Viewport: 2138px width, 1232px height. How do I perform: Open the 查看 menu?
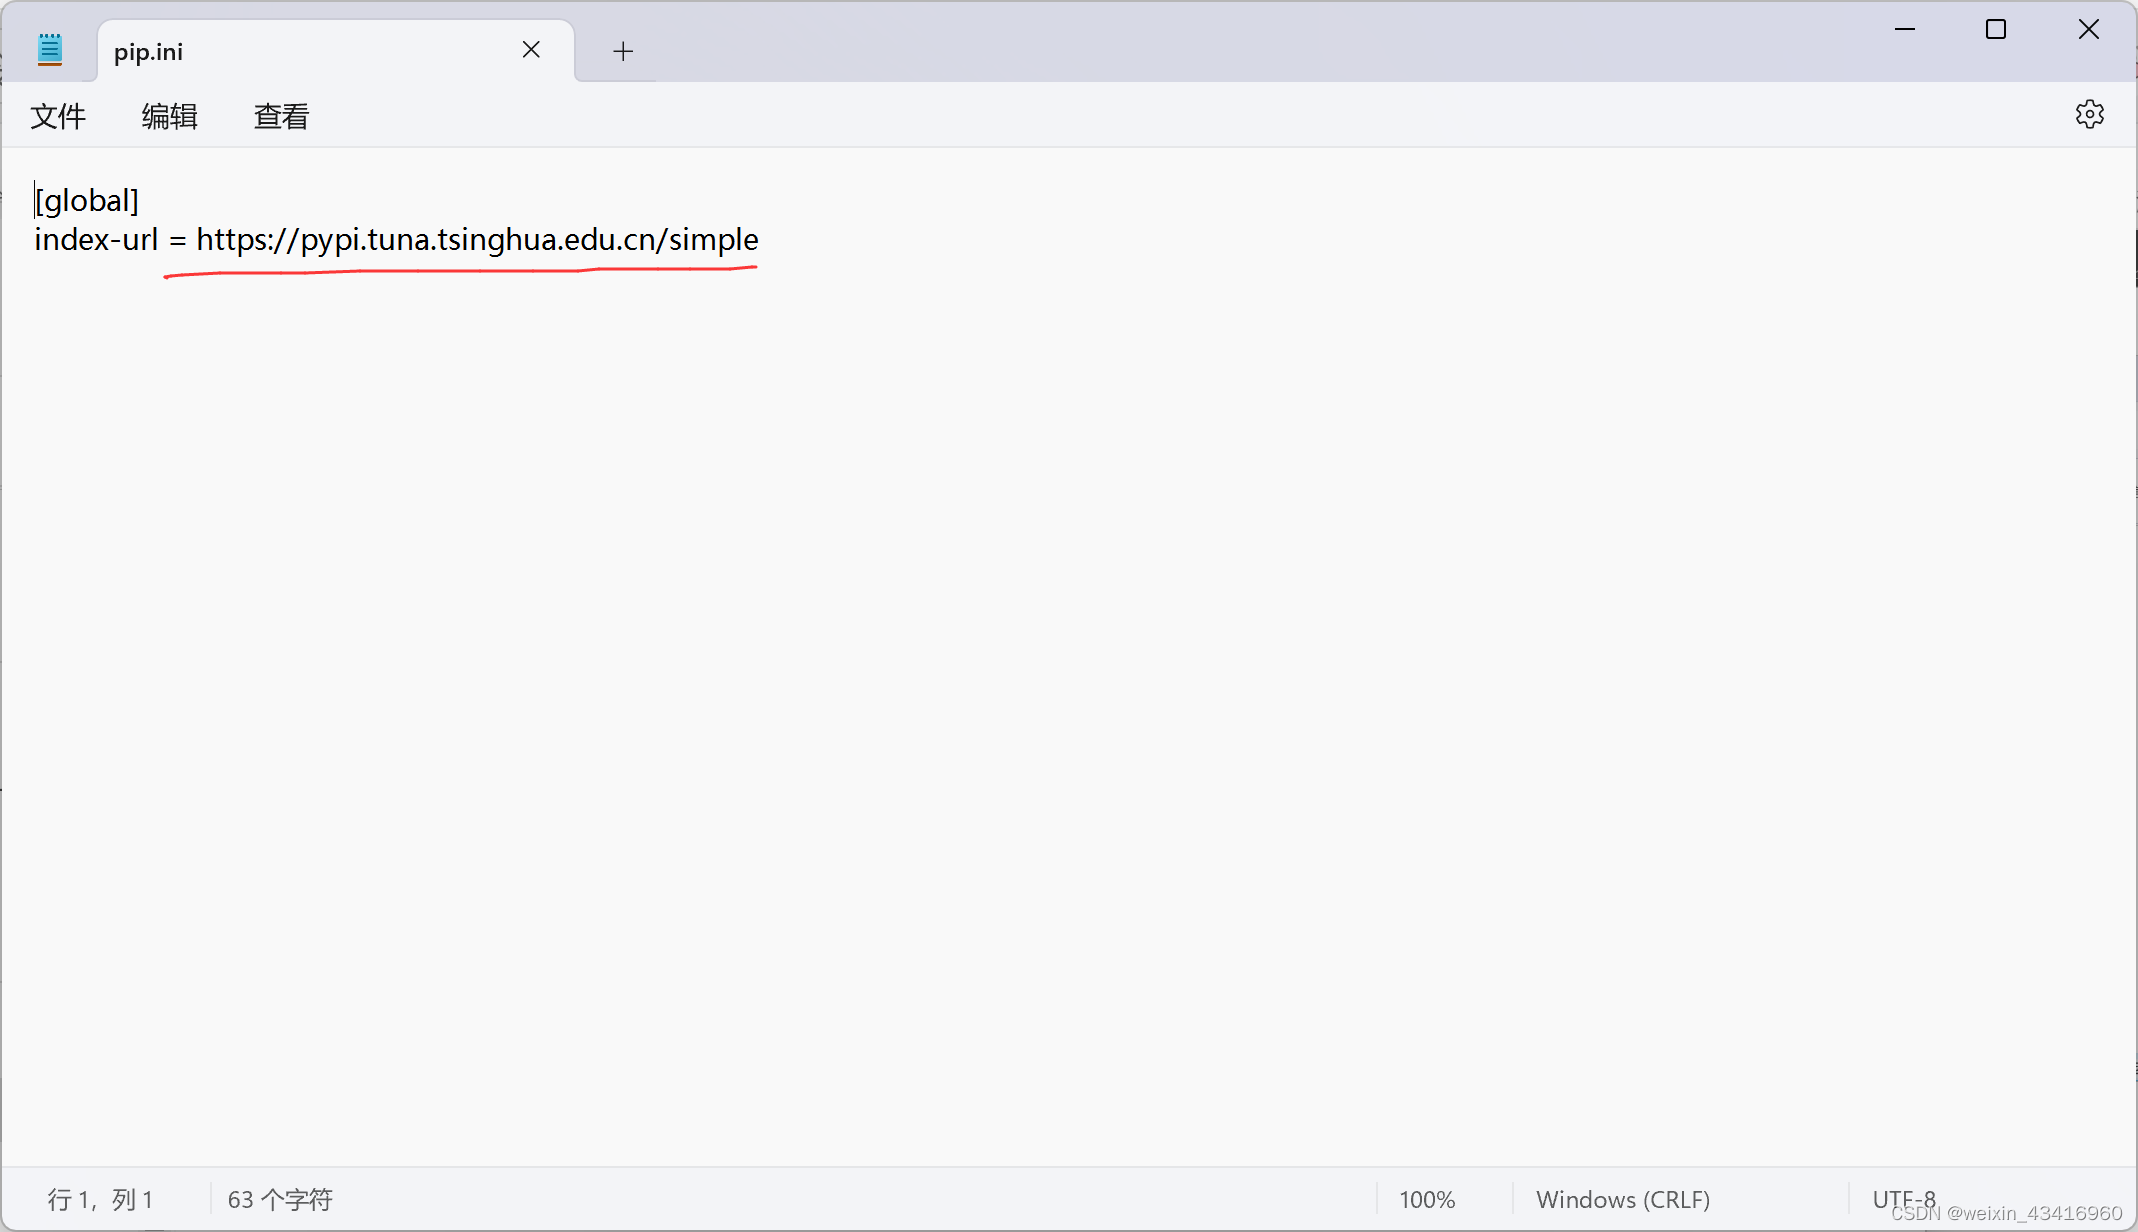point(282,117)
